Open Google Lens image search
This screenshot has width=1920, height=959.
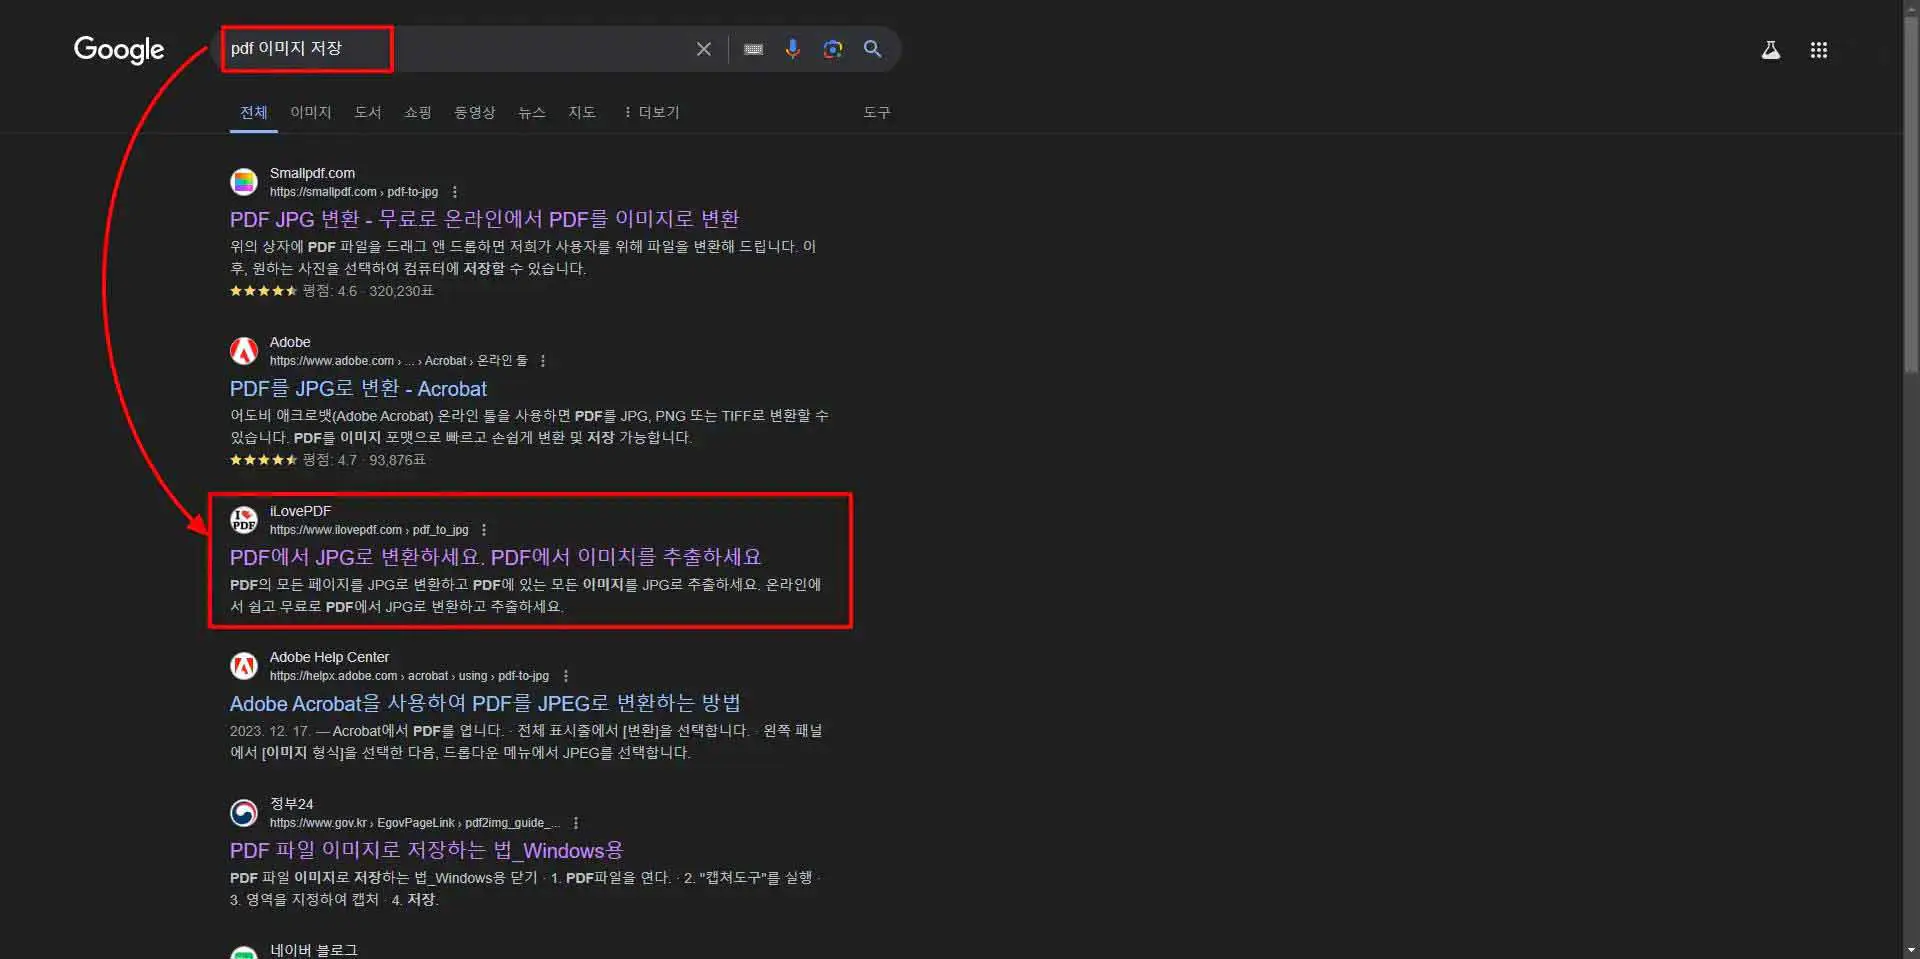(x=832, y=49)
